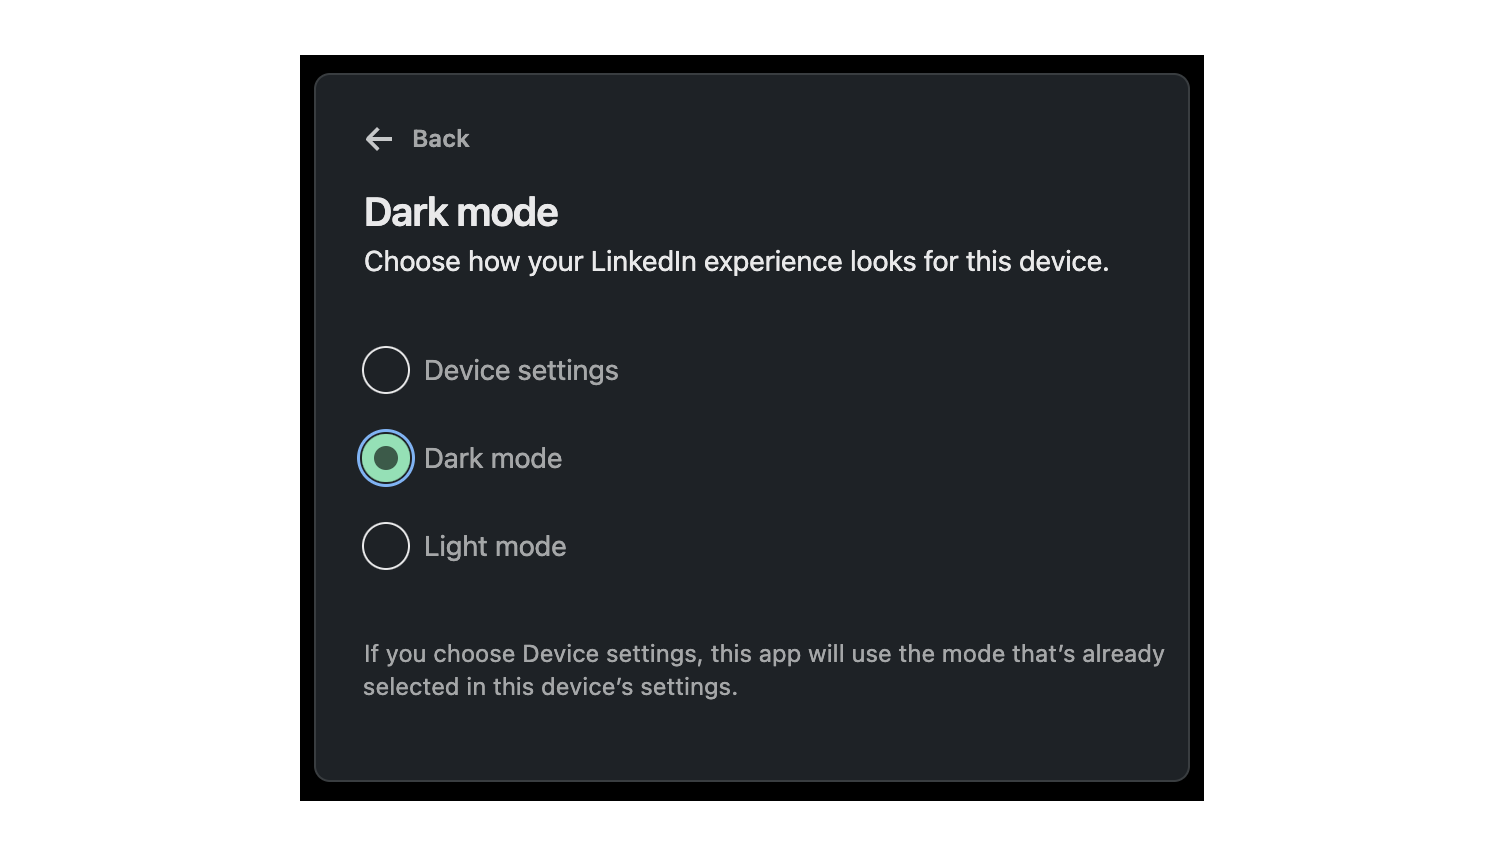Click Back to return to settings
This screenshot has width=1504, height=856.
tap(440, 139)
